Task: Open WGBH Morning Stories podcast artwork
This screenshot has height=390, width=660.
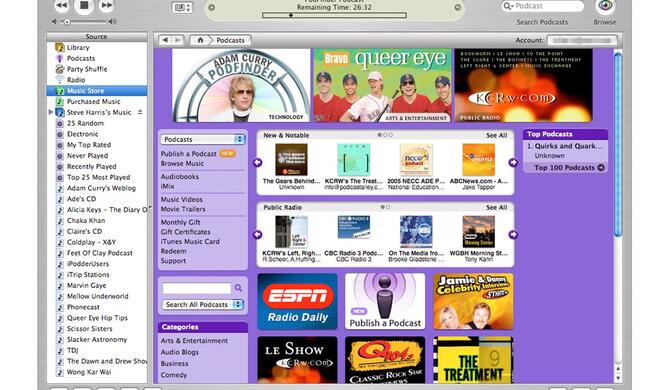Action: (x=479, y=232)
